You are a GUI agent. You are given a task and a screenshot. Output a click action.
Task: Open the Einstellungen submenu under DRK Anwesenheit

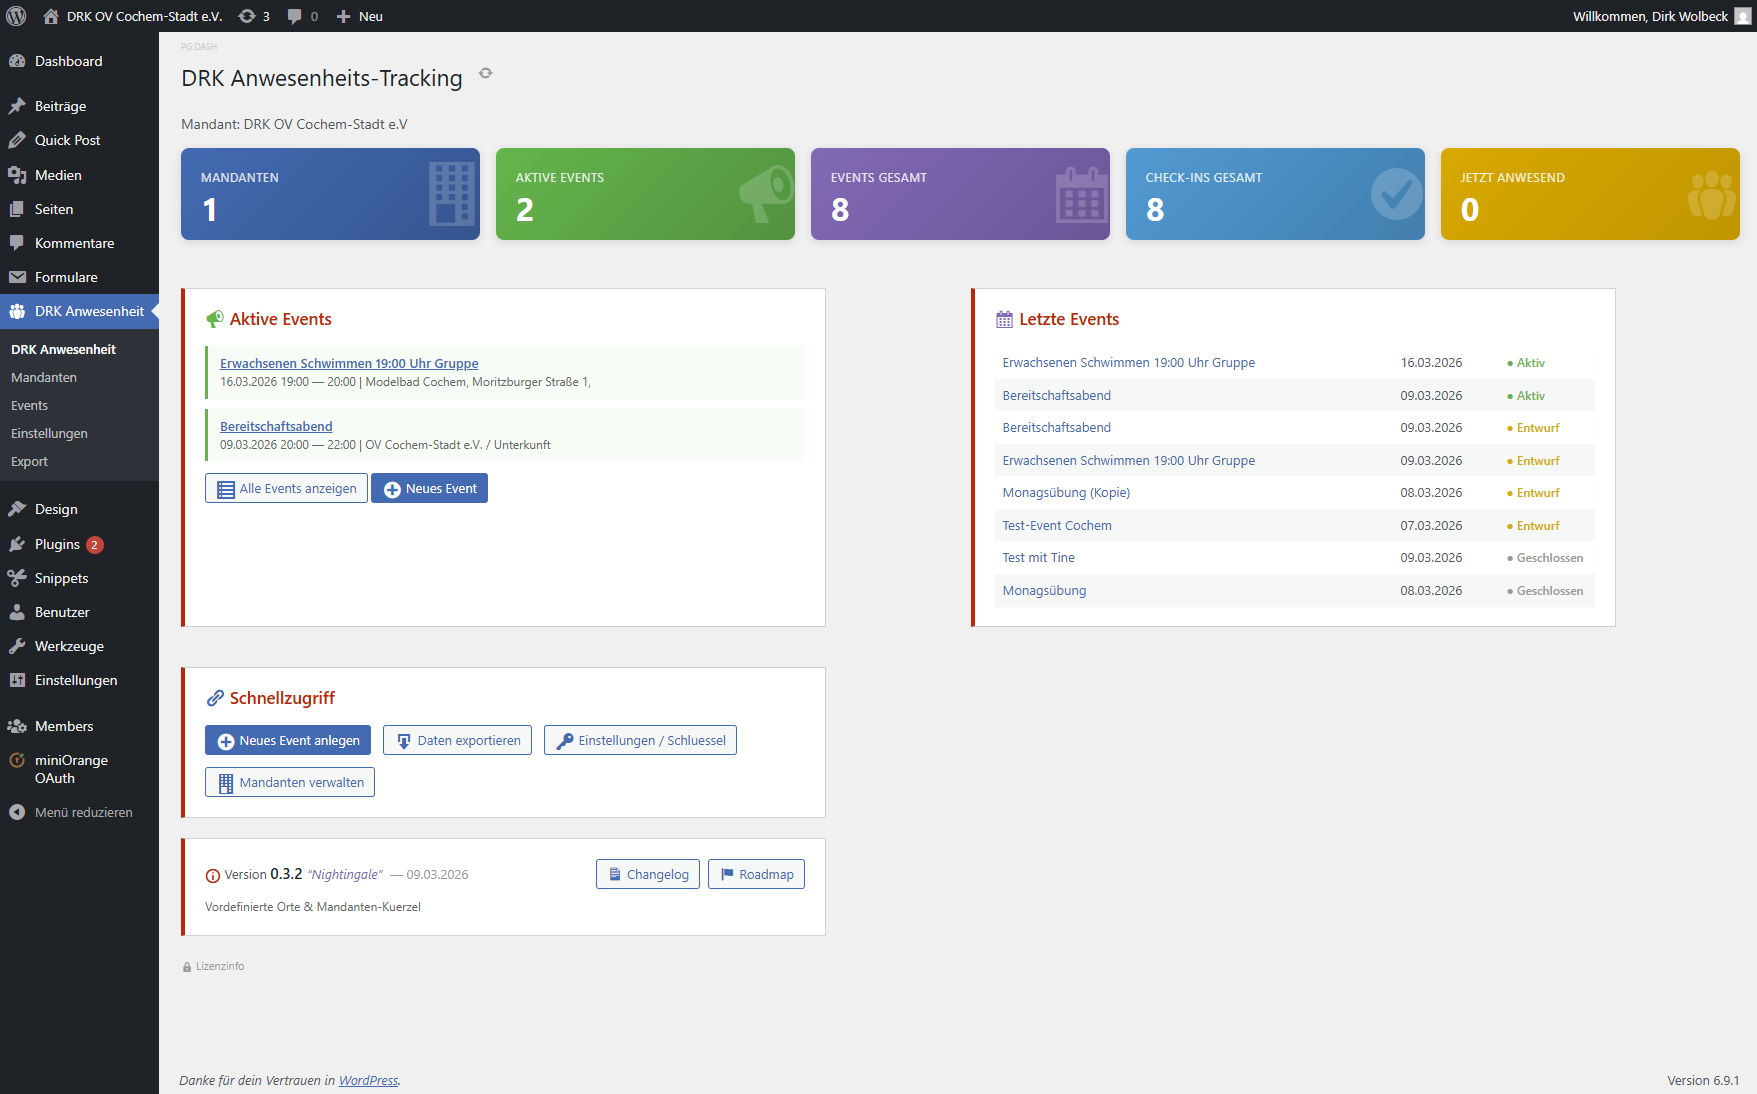49,433
